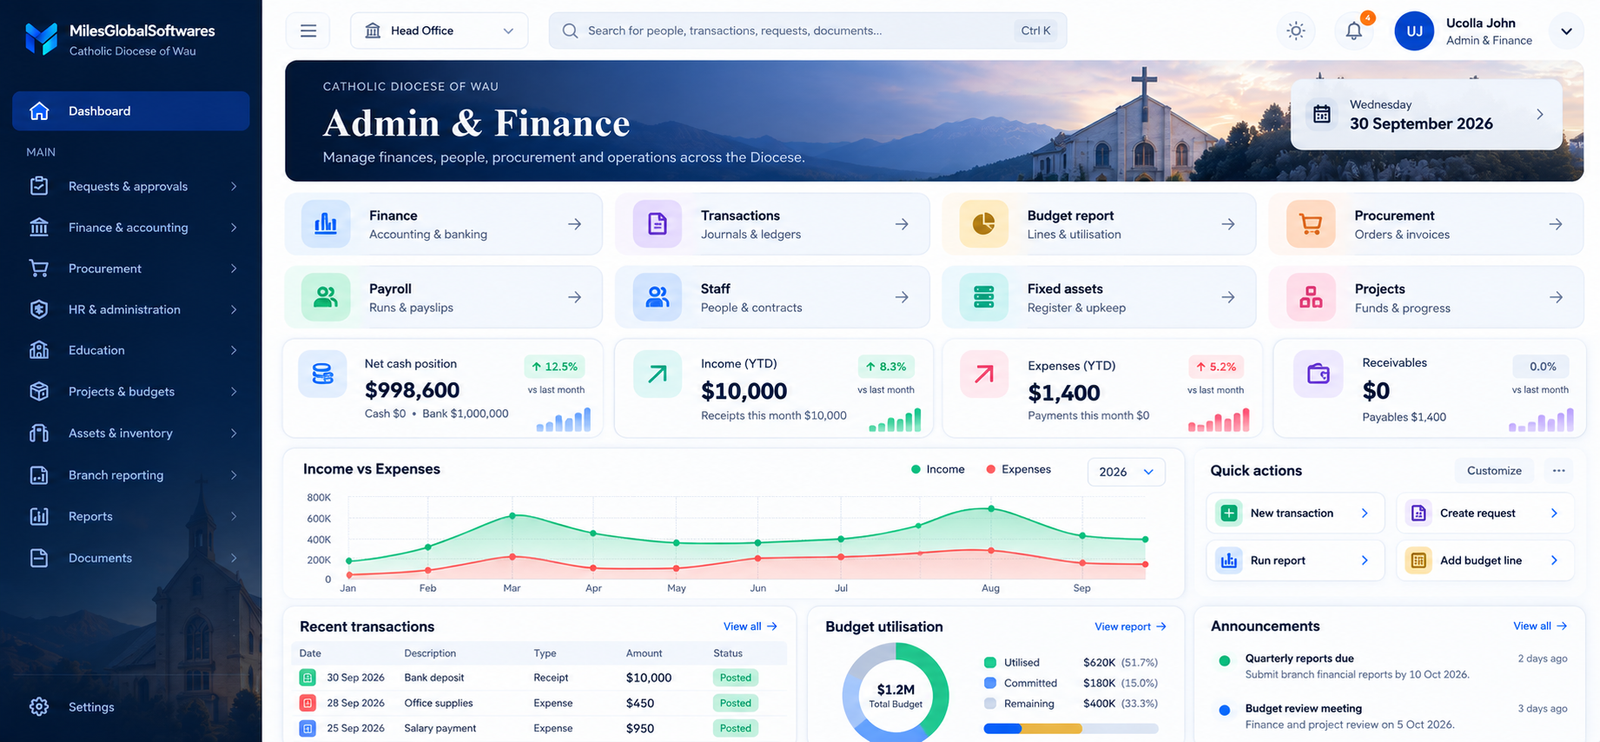Click the calendar icon beside the date
The image size is (1600, 742).
(x=1322, y=114)
